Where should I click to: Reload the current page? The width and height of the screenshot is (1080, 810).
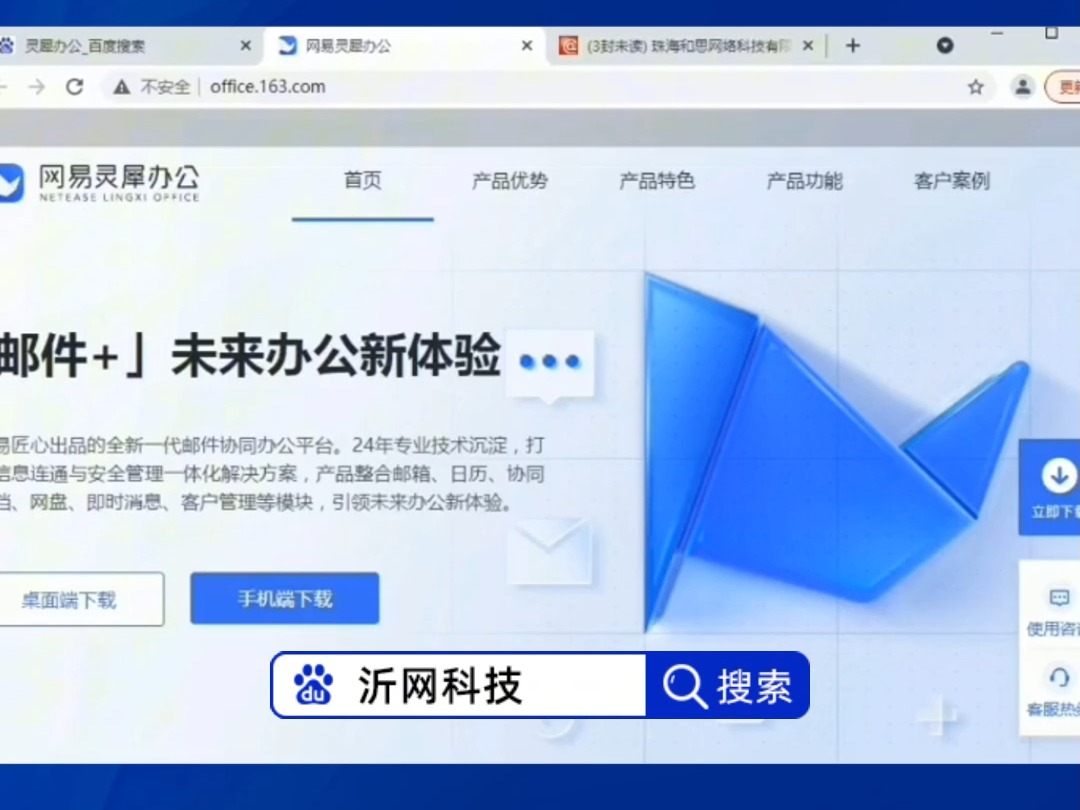[x=74, y=87]
